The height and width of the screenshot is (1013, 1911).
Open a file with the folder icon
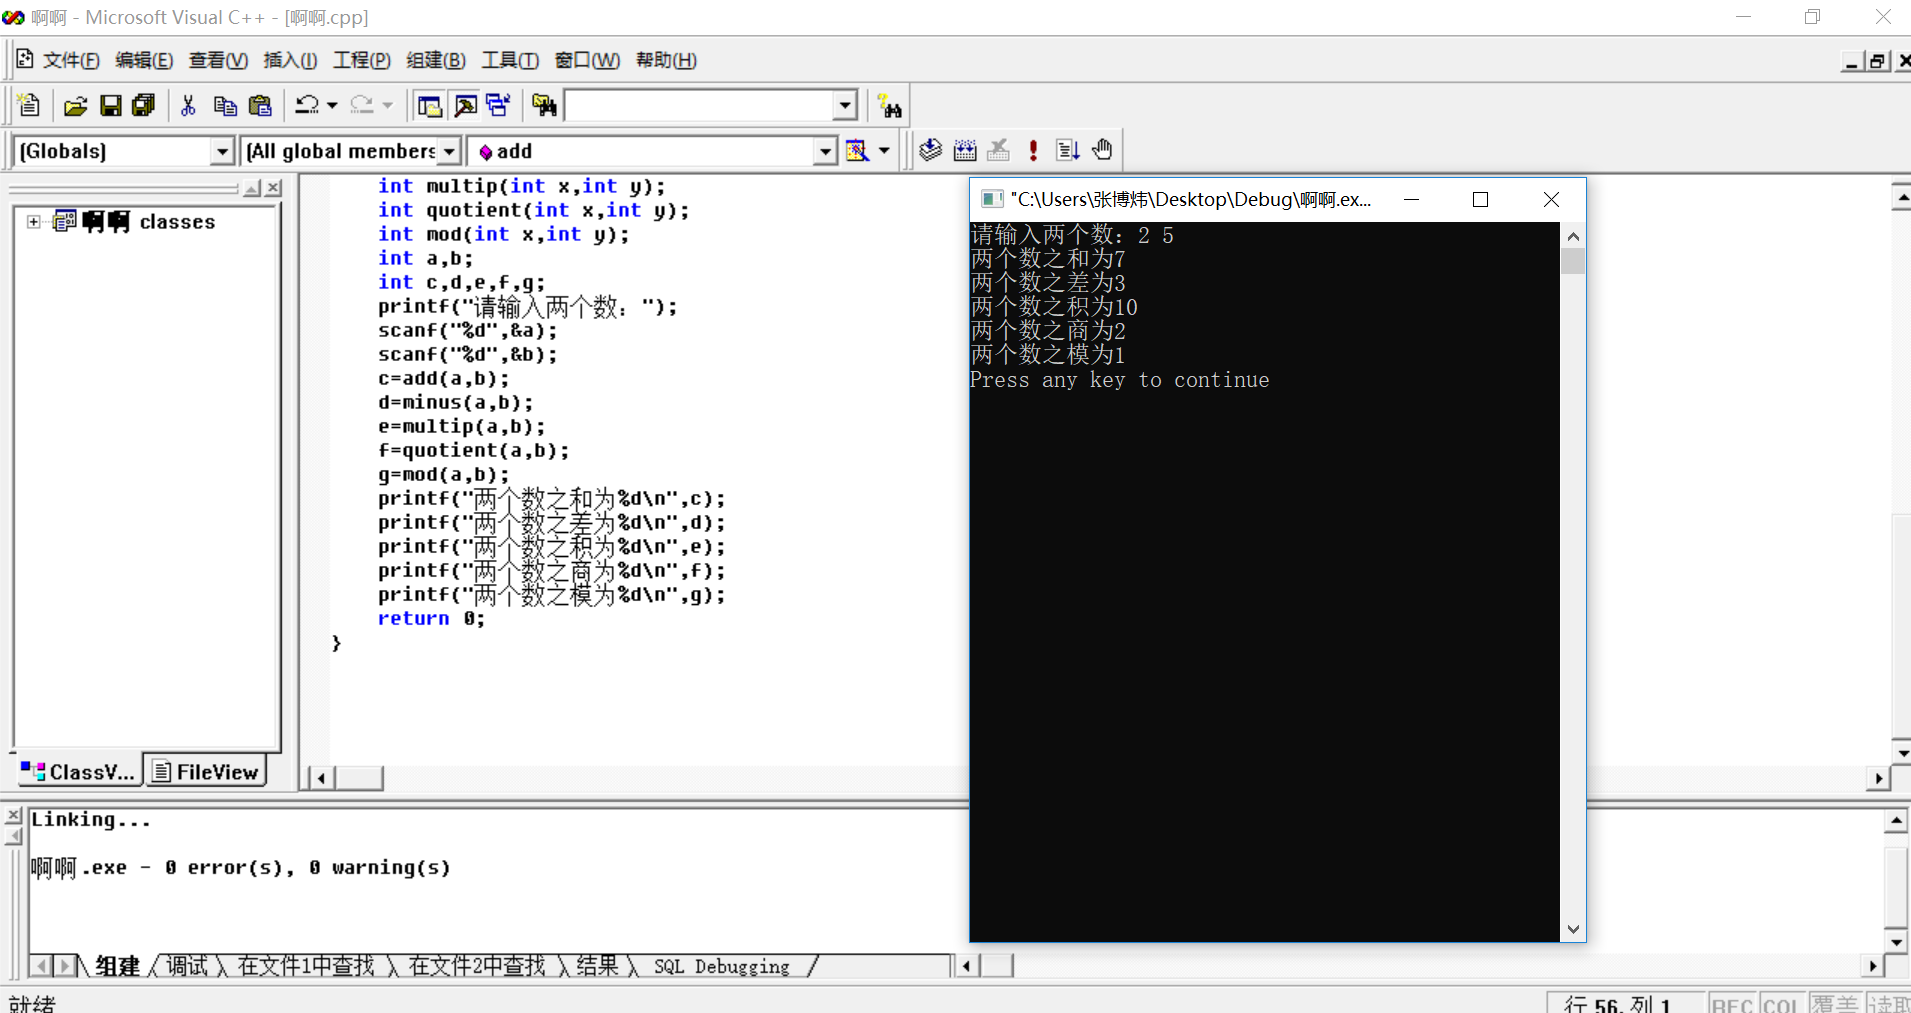point(76,105)
